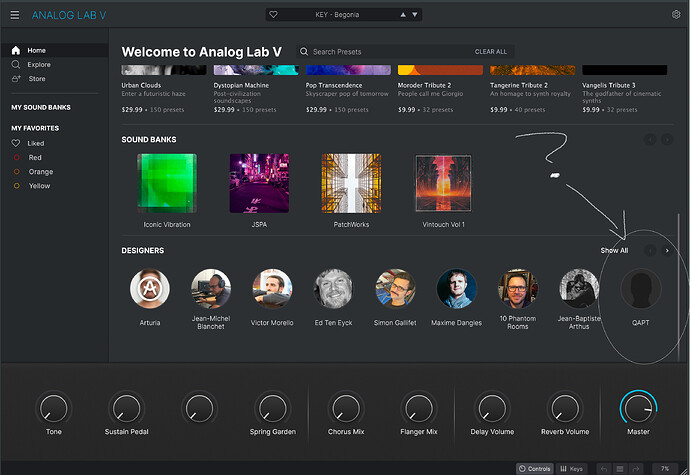Image resolution: width=690 pixels, height=475 pixels.
Task: Click the Search Presets field
Action: pos(383,52)
